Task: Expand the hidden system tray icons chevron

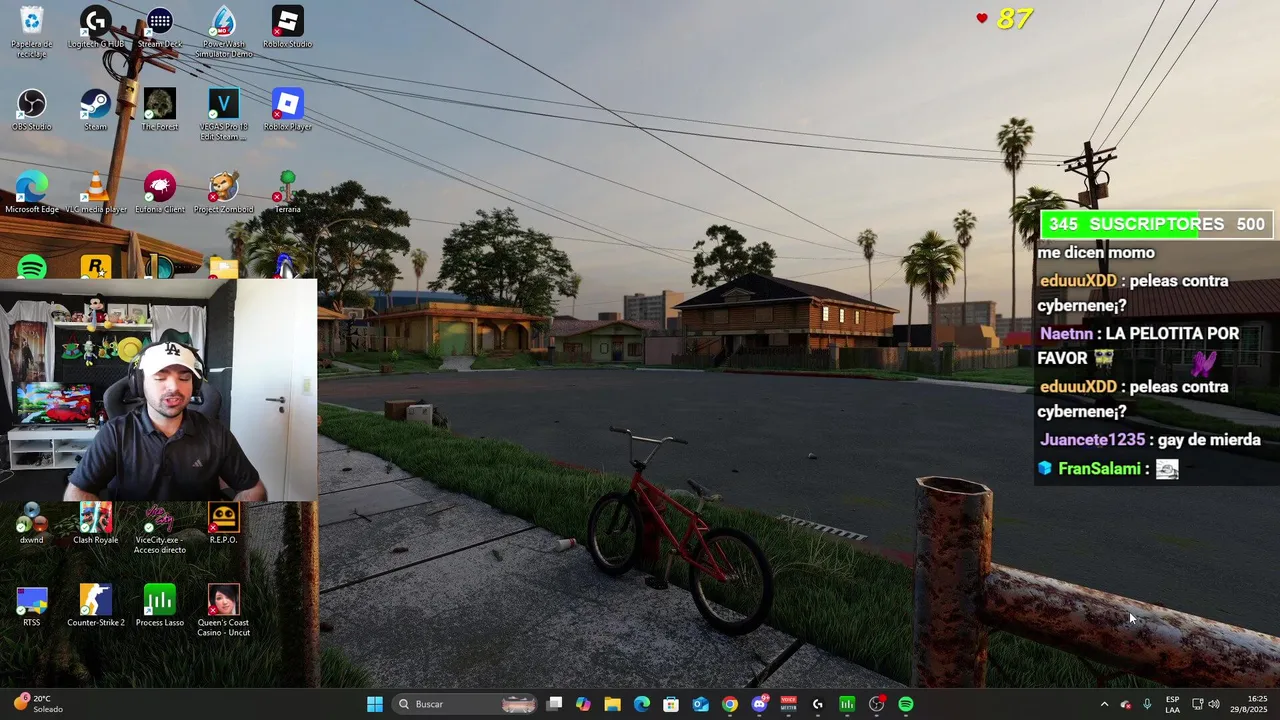Action: (x=1104, y=704)
